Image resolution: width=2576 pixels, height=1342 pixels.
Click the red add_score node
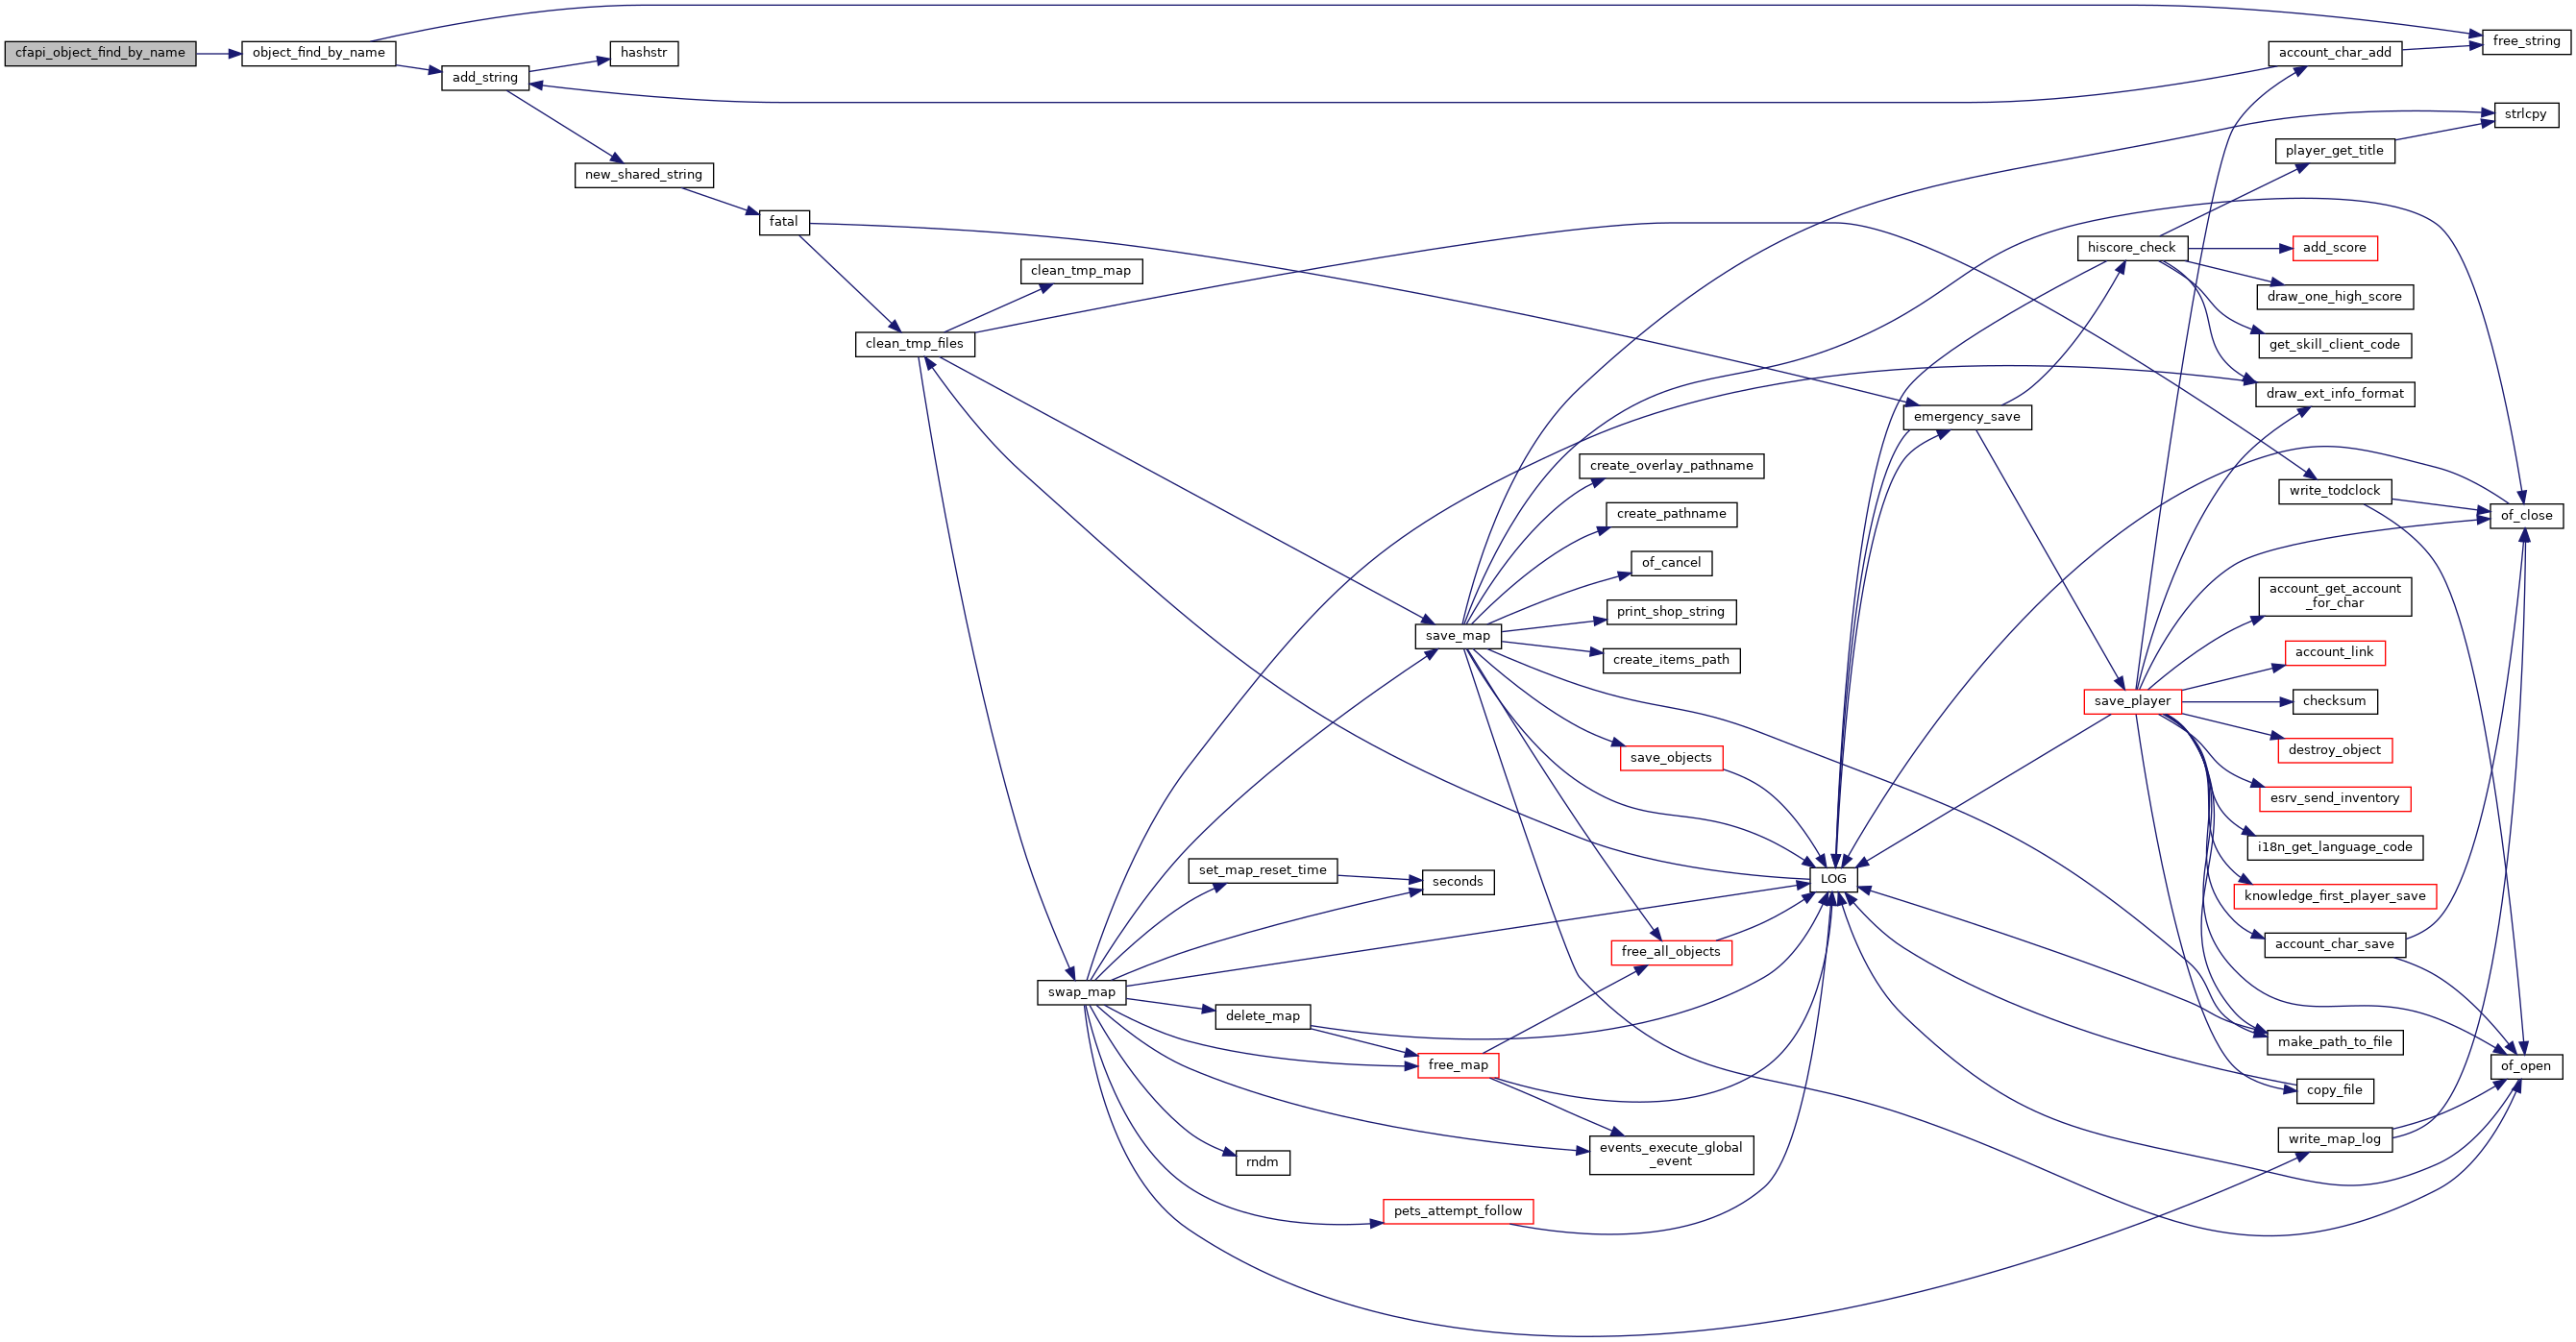(2335, 248)
